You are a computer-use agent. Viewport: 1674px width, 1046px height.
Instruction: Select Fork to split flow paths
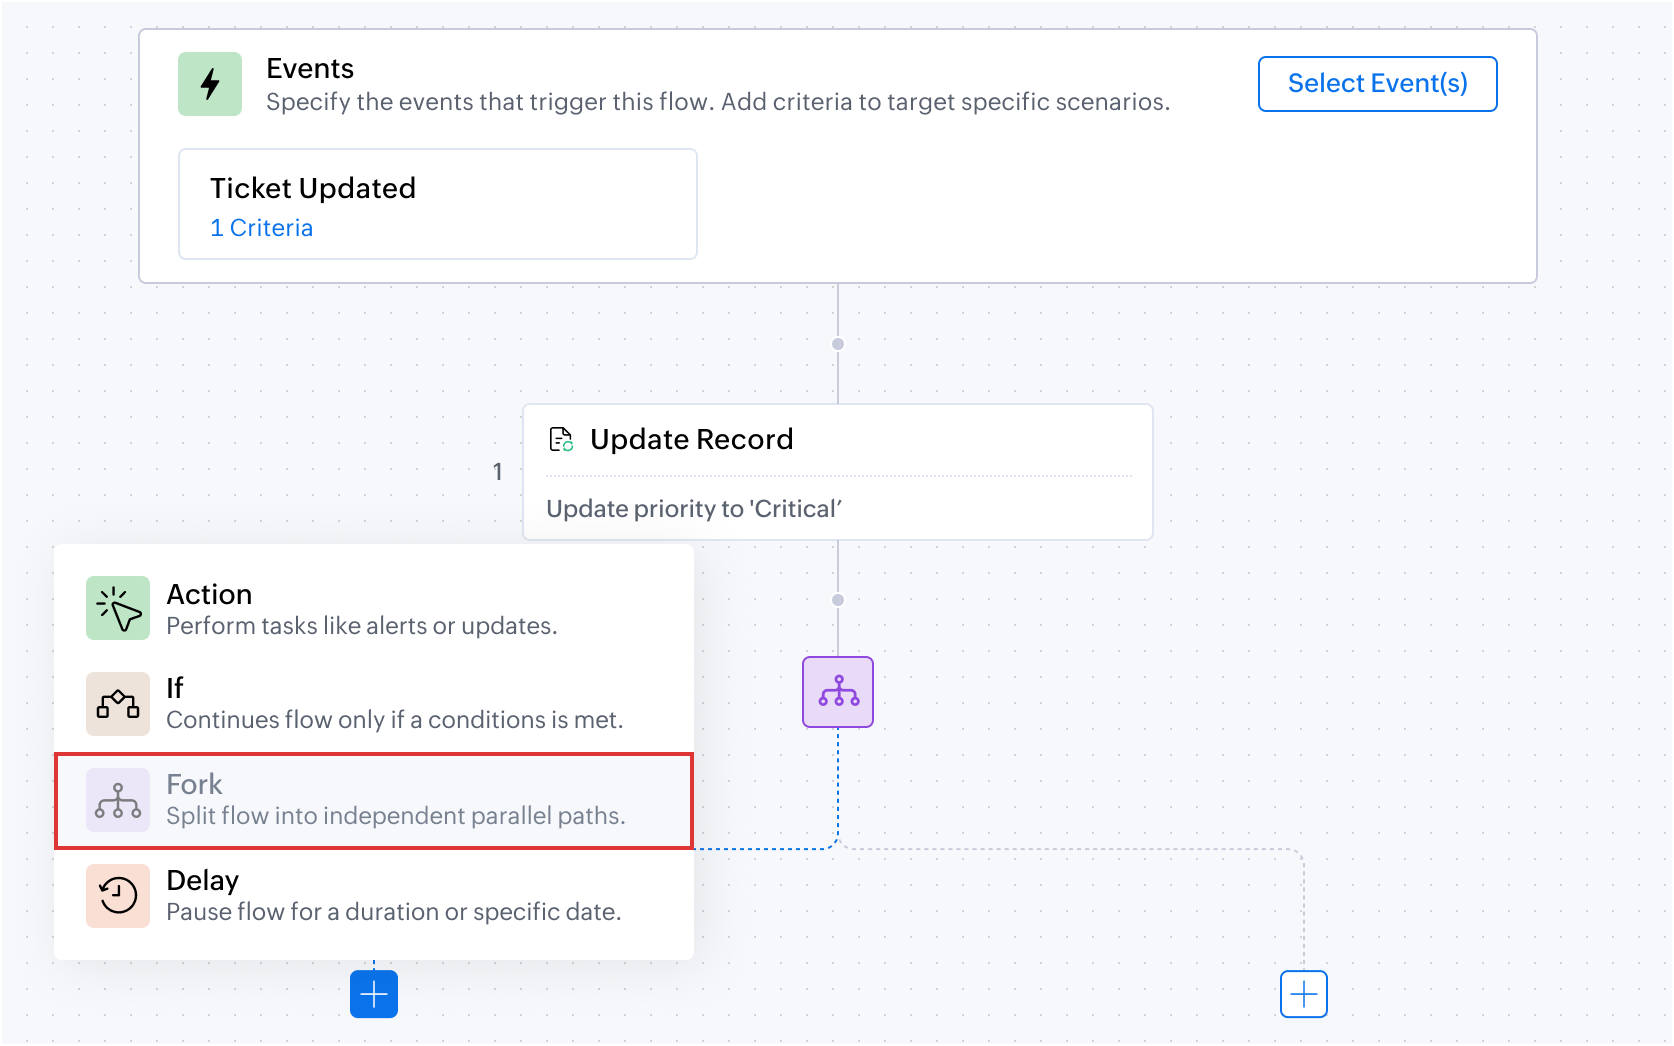[374, 801]
